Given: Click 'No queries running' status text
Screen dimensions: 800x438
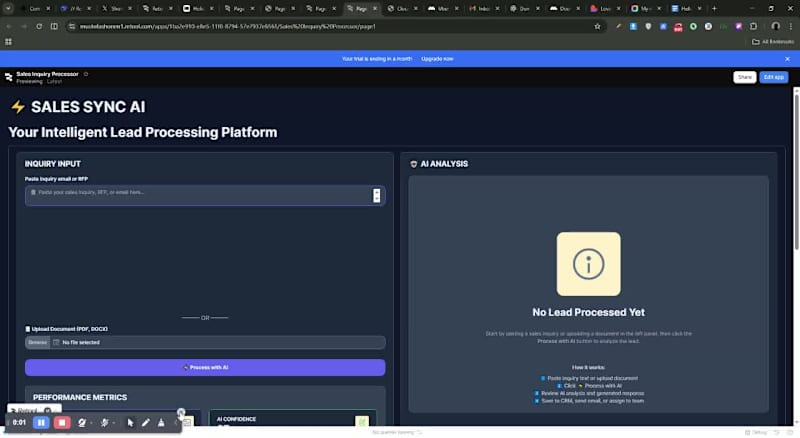Looking at the screenshot, I should tap(394, 432).
